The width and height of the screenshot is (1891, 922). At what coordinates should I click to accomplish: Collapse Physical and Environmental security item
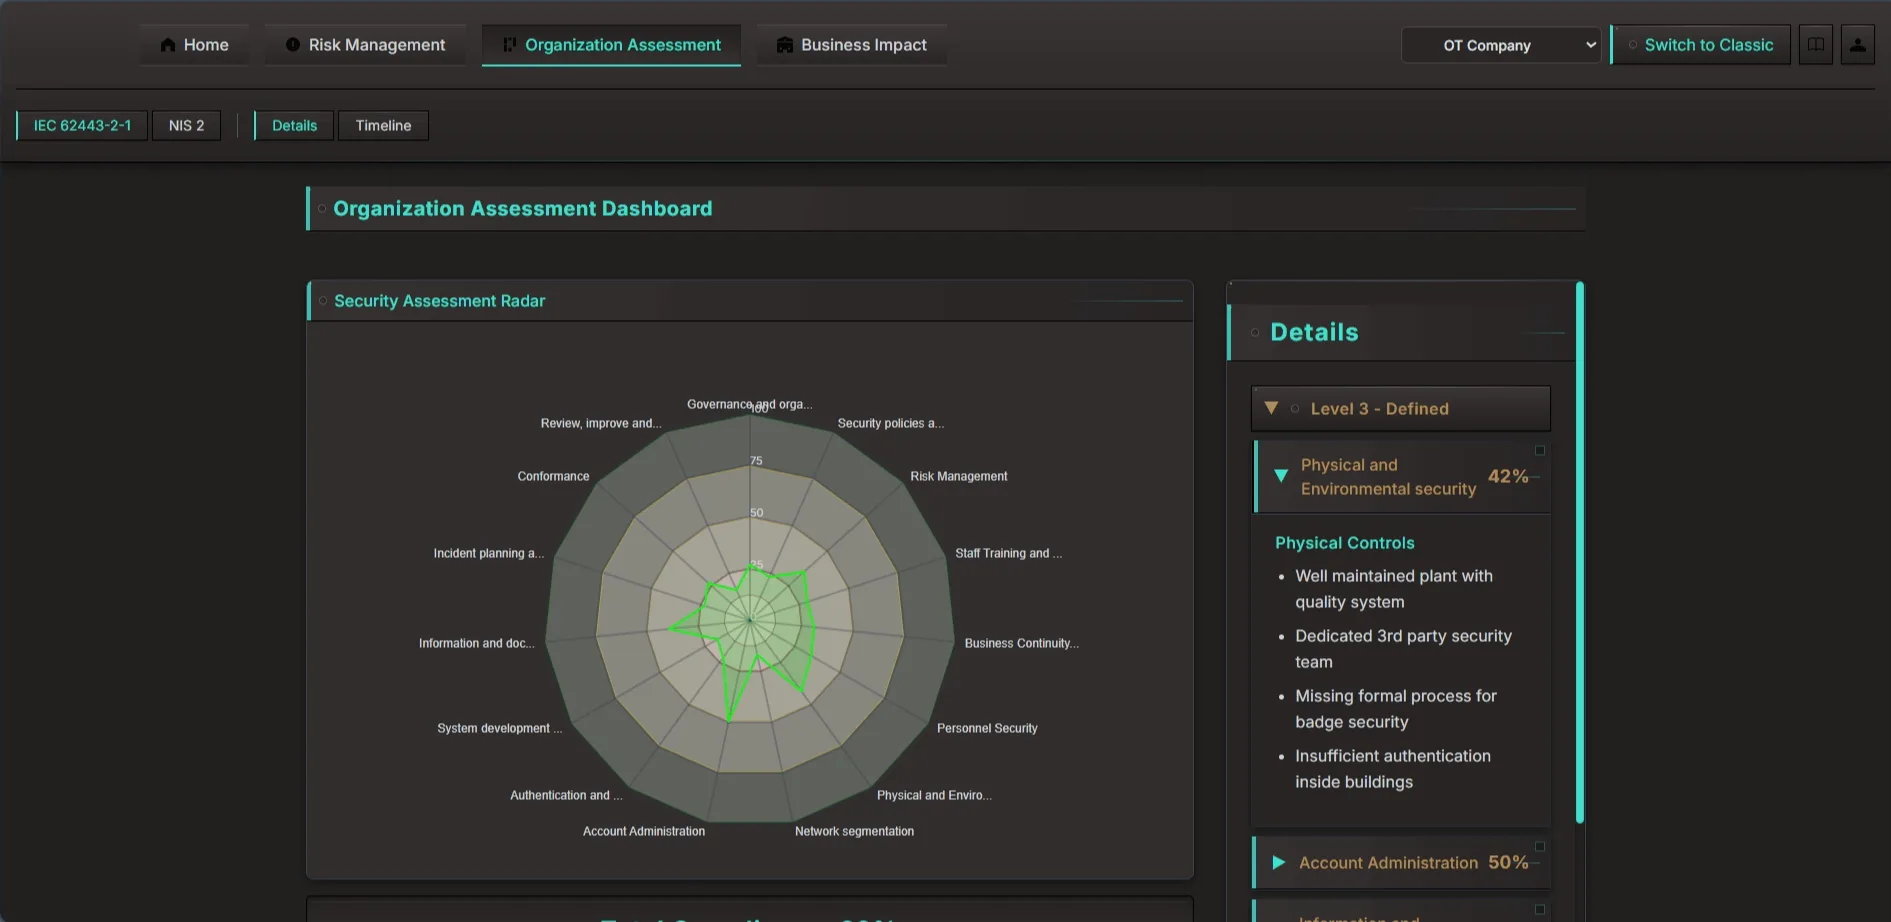coord(1281,476)
